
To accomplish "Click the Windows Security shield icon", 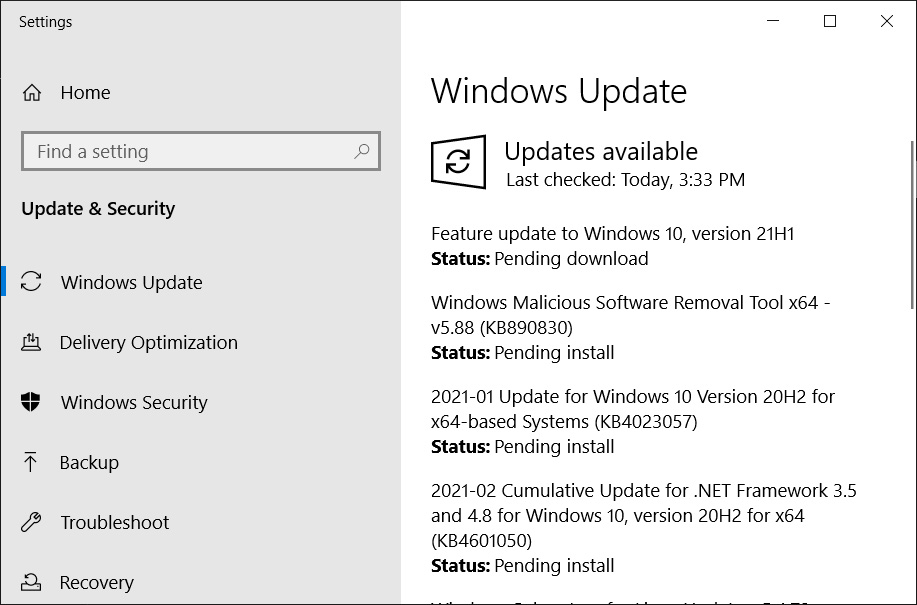I will pos(31,402).
